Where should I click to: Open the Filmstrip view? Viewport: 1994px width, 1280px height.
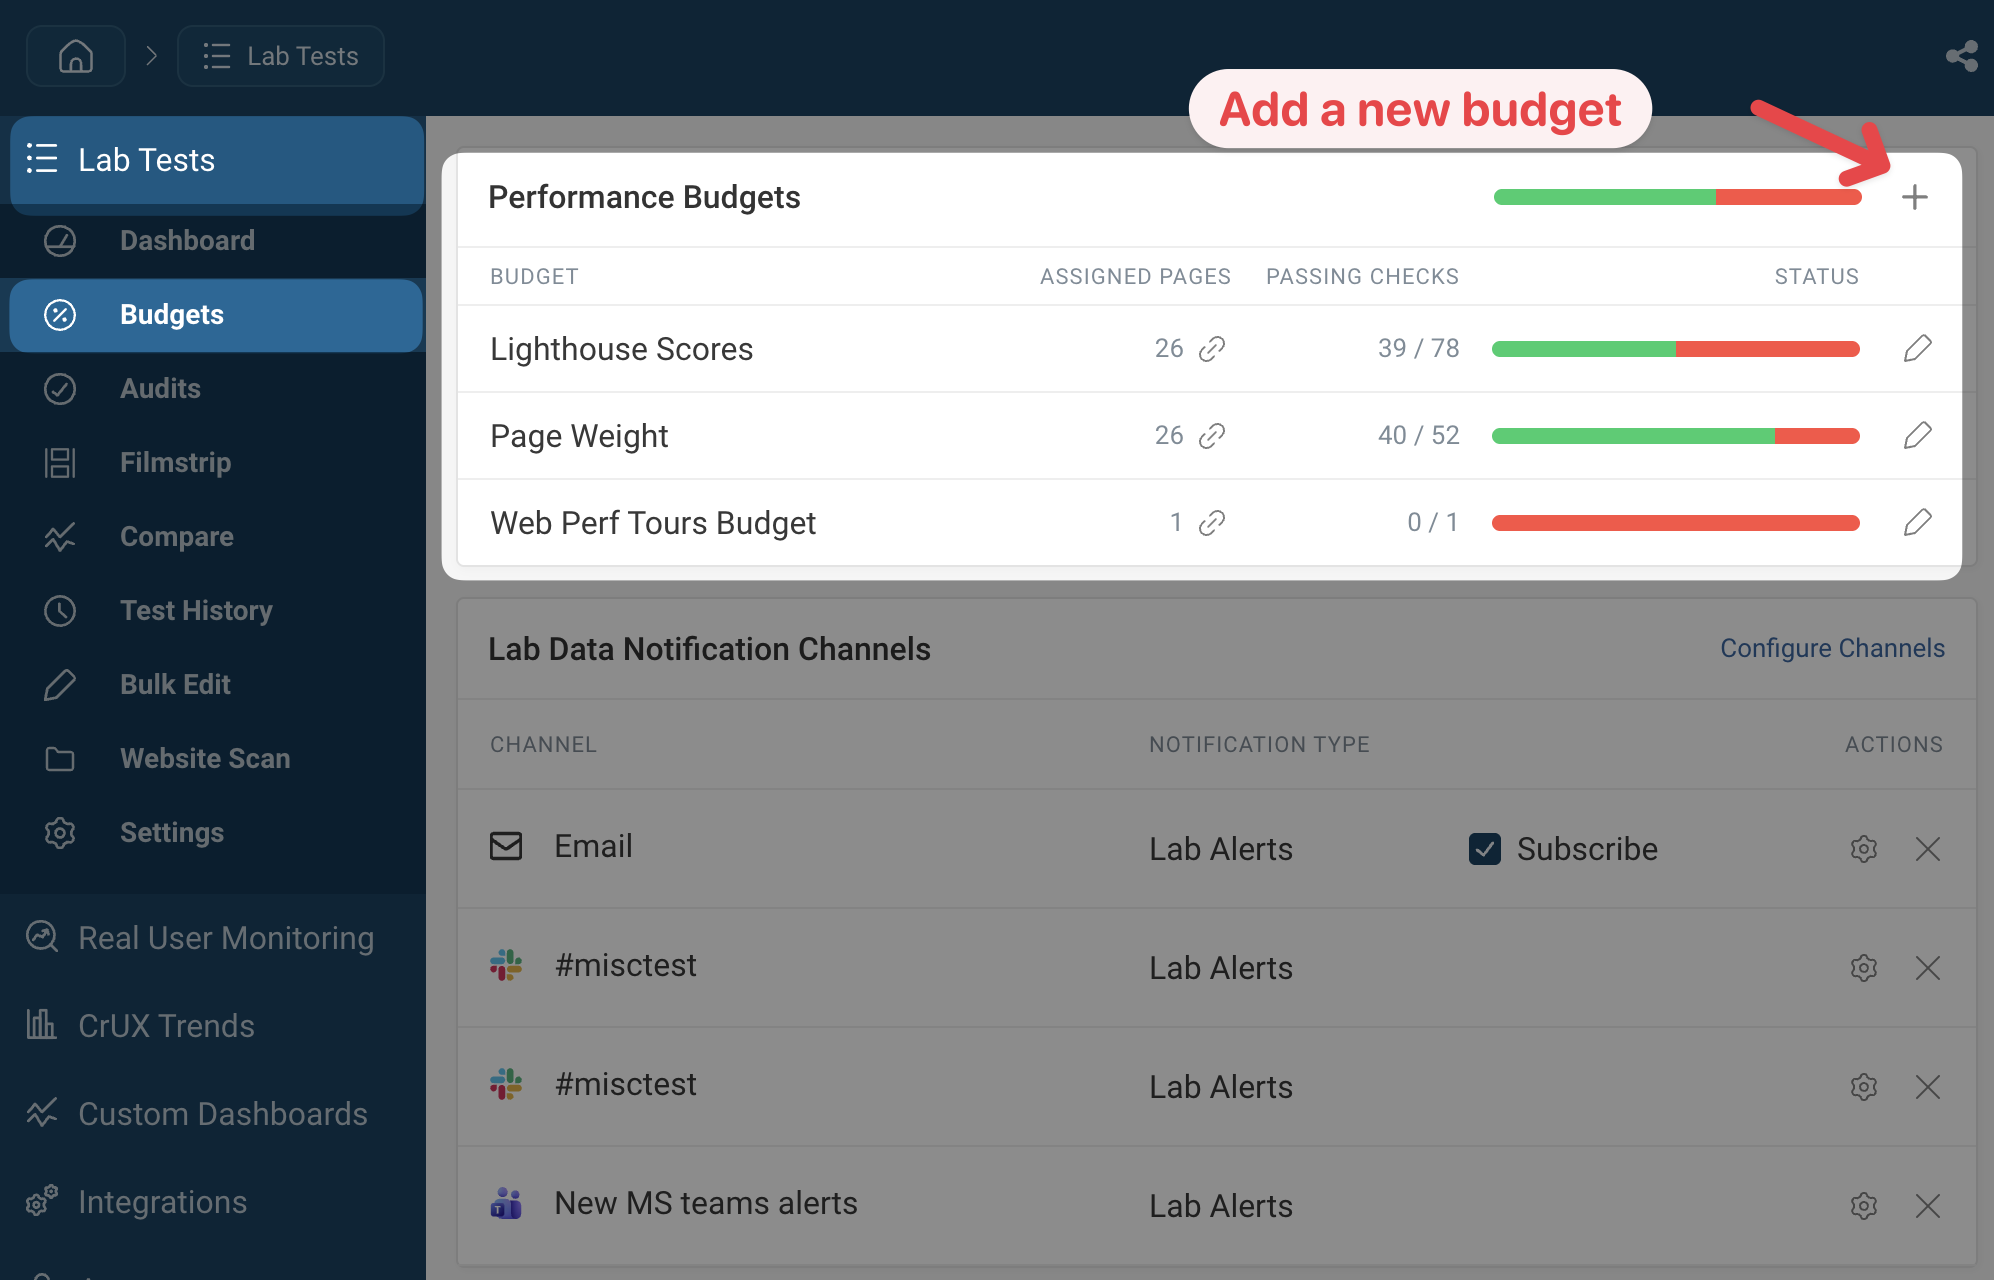point(175,462)
